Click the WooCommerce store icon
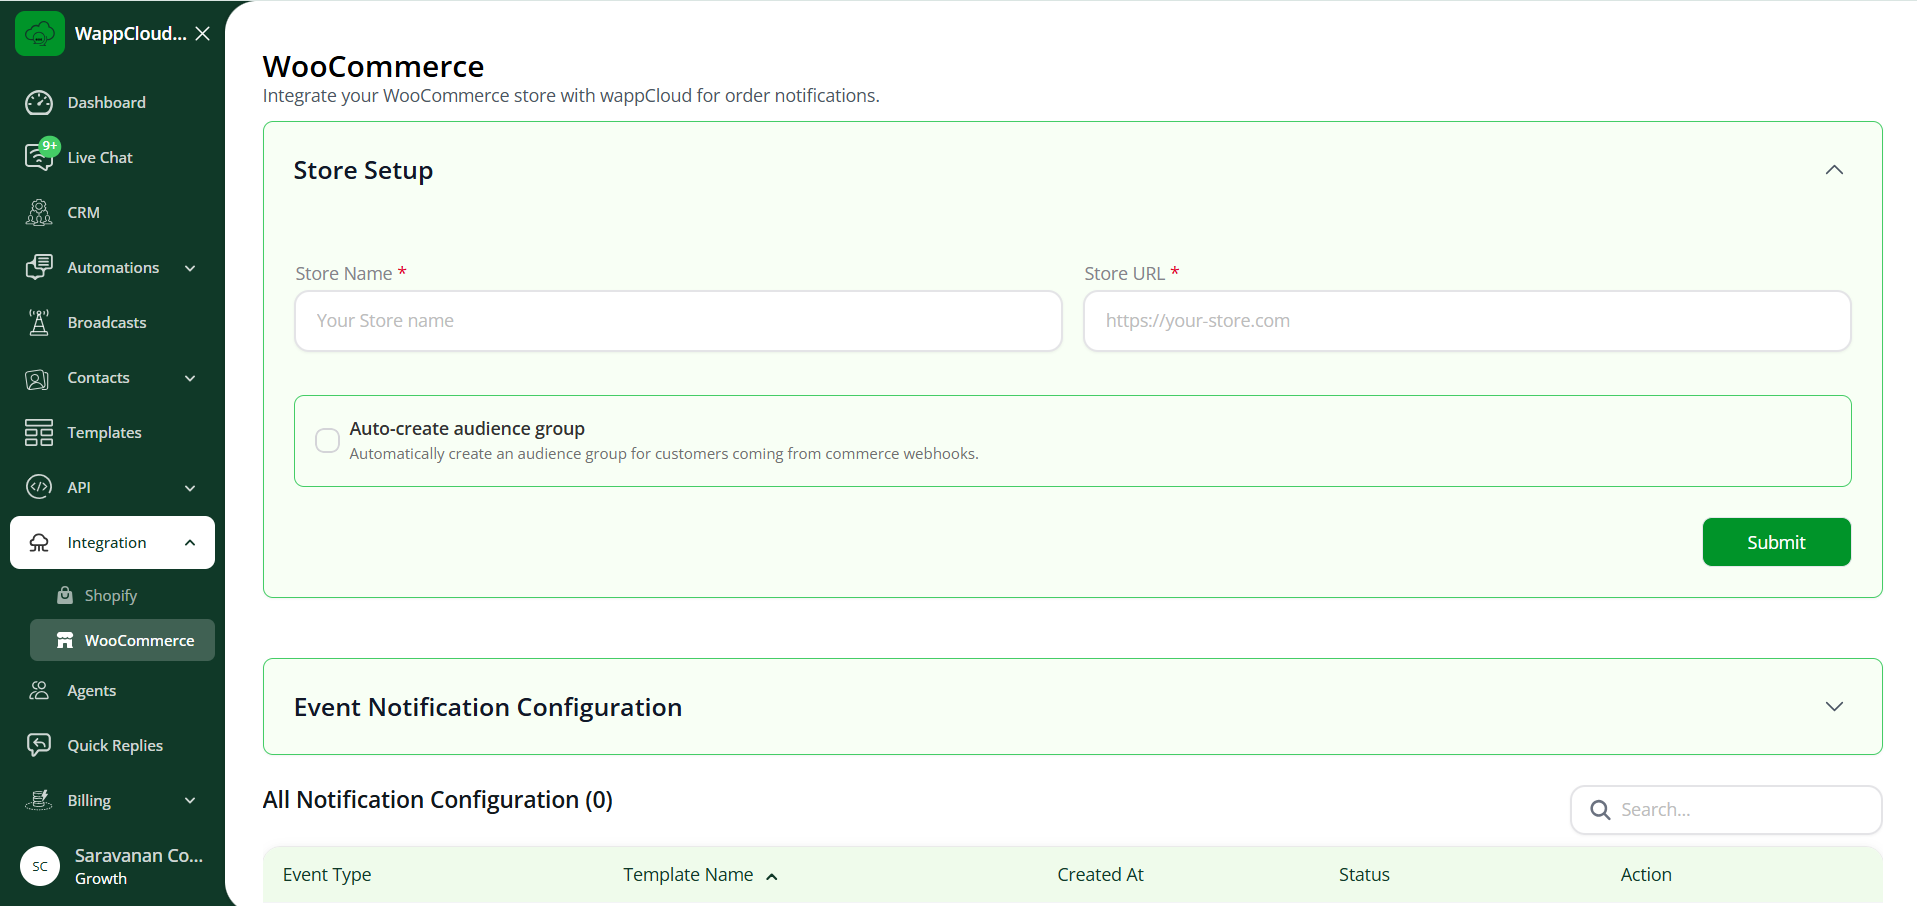The height and width of the screenshot is (906, 1917). pyautogui.click(x=65, y=640)
